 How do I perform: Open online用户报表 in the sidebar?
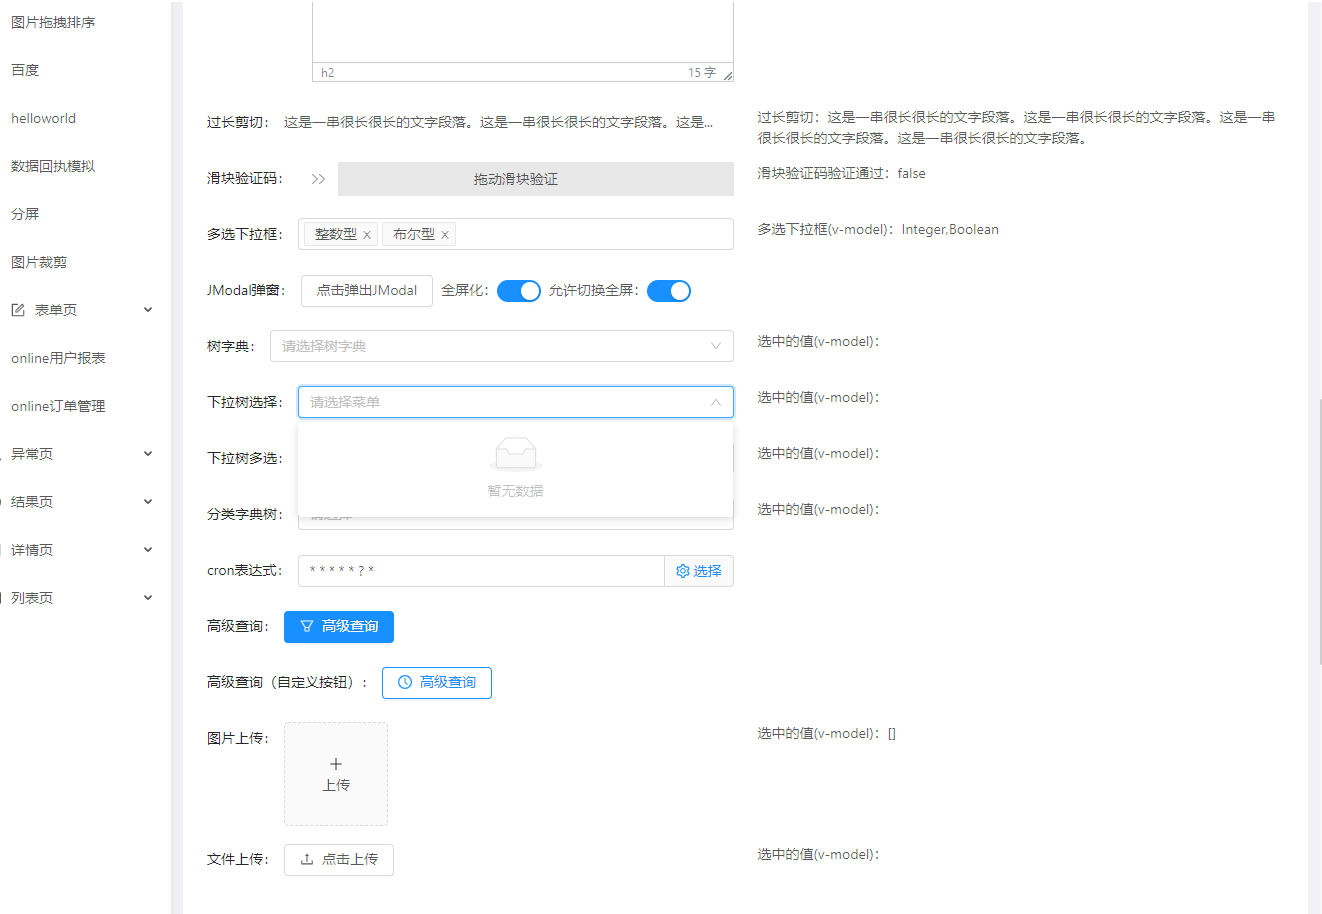(x=58, y=358)
